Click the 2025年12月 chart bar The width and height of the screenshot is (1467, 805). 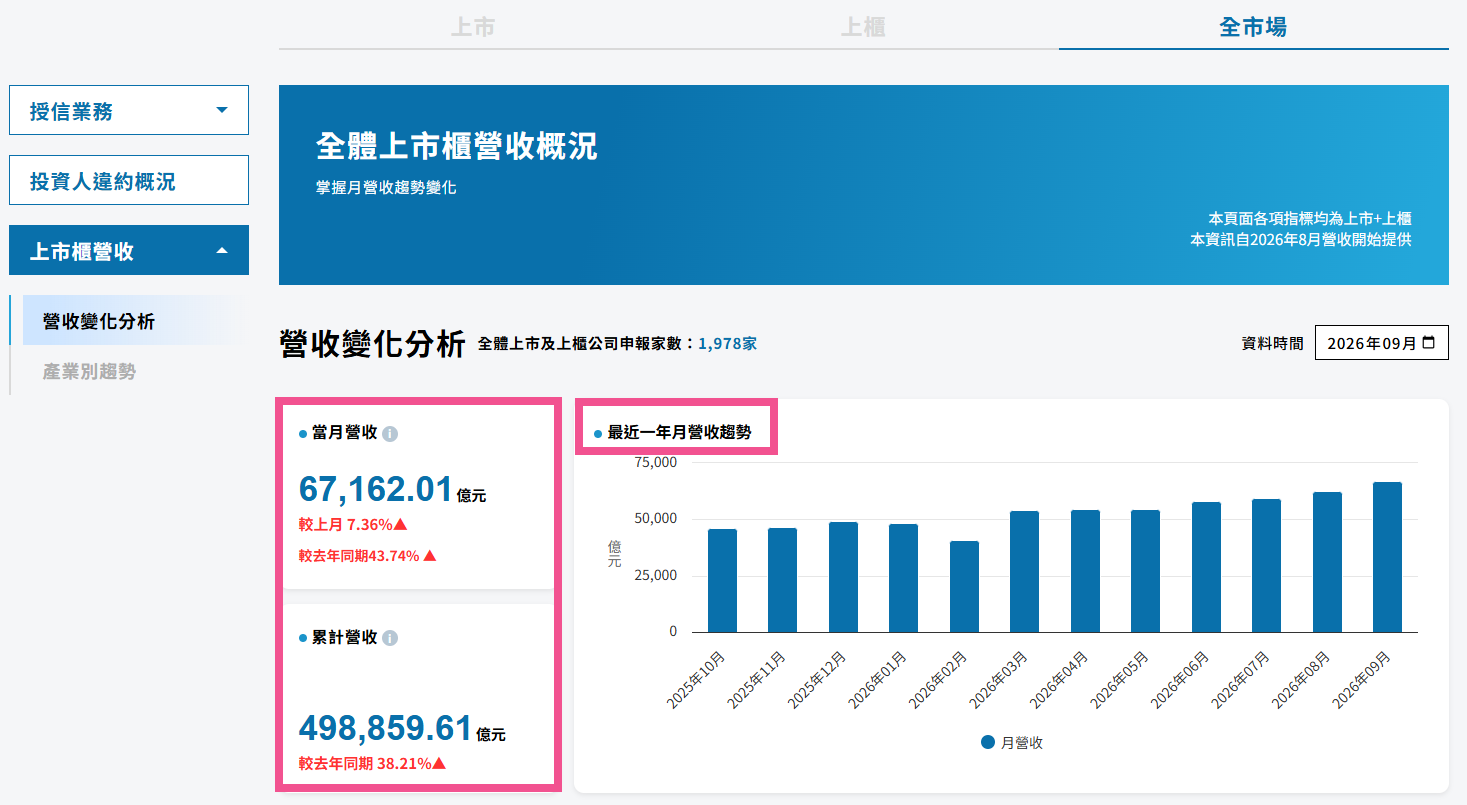pyautogui.click(x=843, y=577)
